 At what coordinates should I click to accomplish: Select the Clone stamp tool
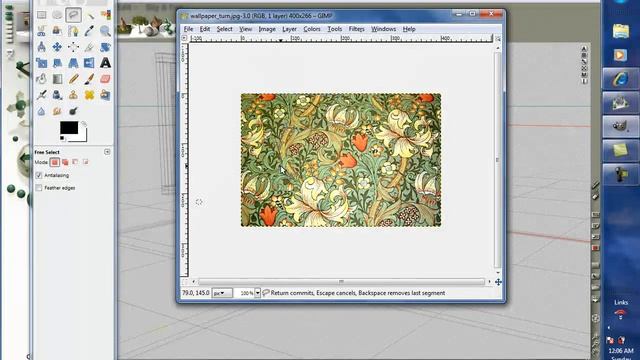point(73,95)
